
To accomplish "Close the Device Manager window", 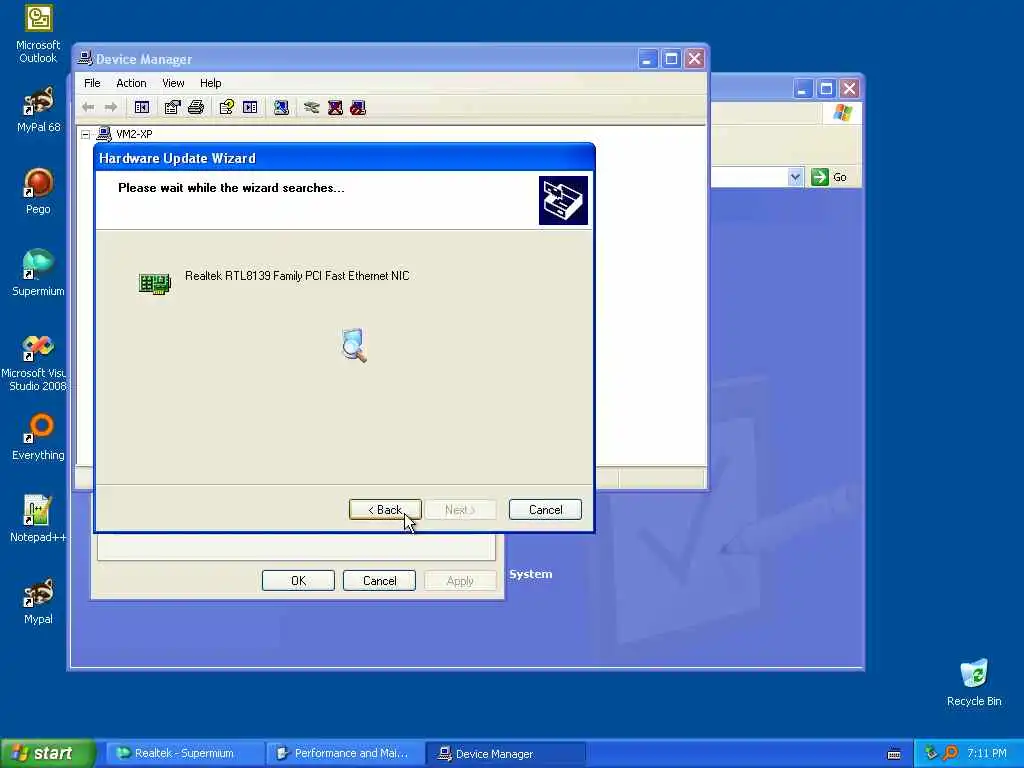I will [694, 59].
